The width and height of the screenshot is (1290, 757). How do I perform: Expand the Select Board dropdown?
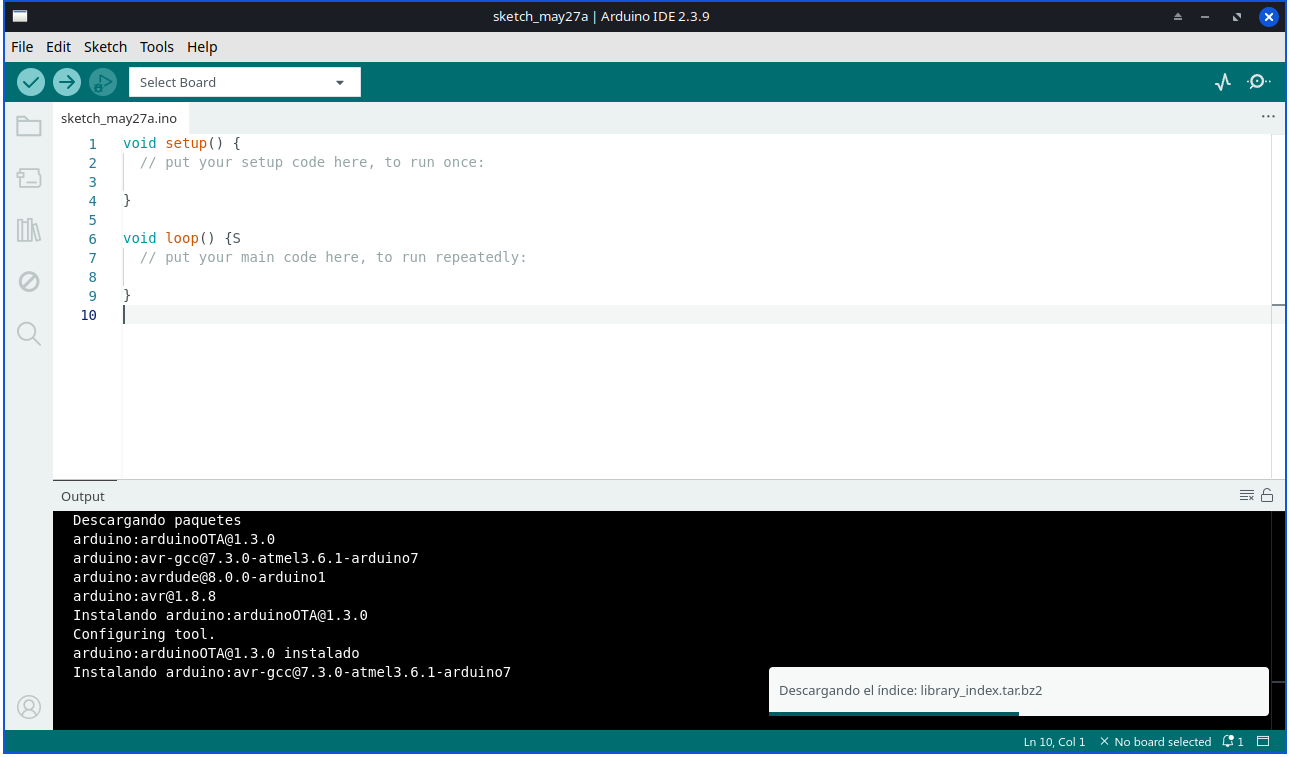[245, 82]
